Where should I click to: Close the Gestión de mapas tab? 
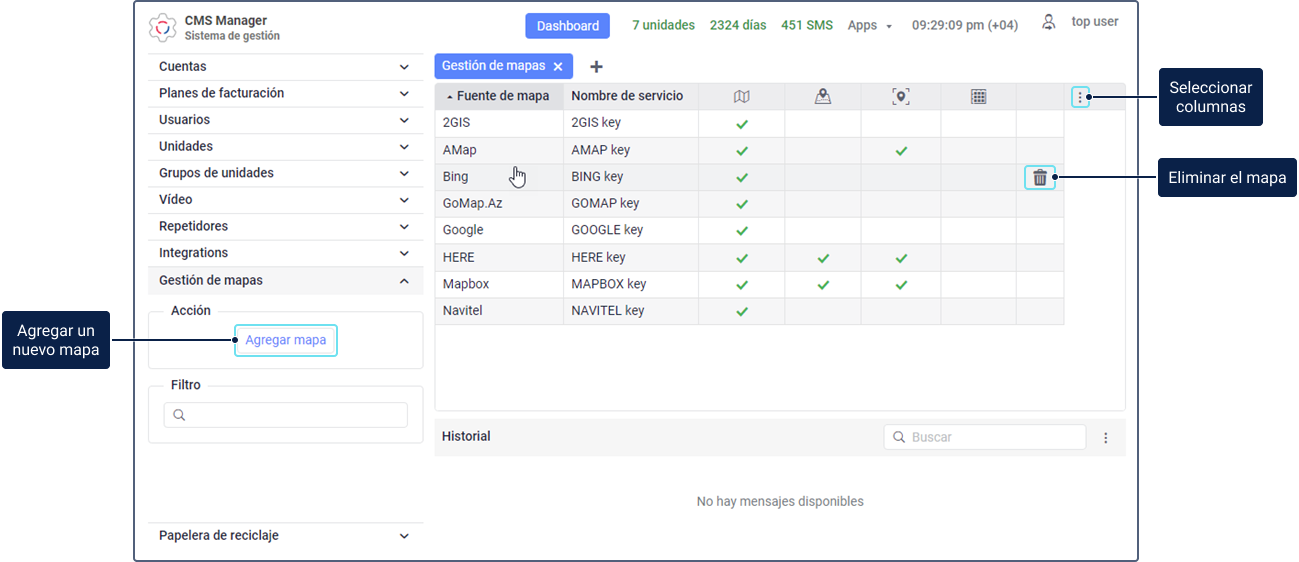point(558,67)
